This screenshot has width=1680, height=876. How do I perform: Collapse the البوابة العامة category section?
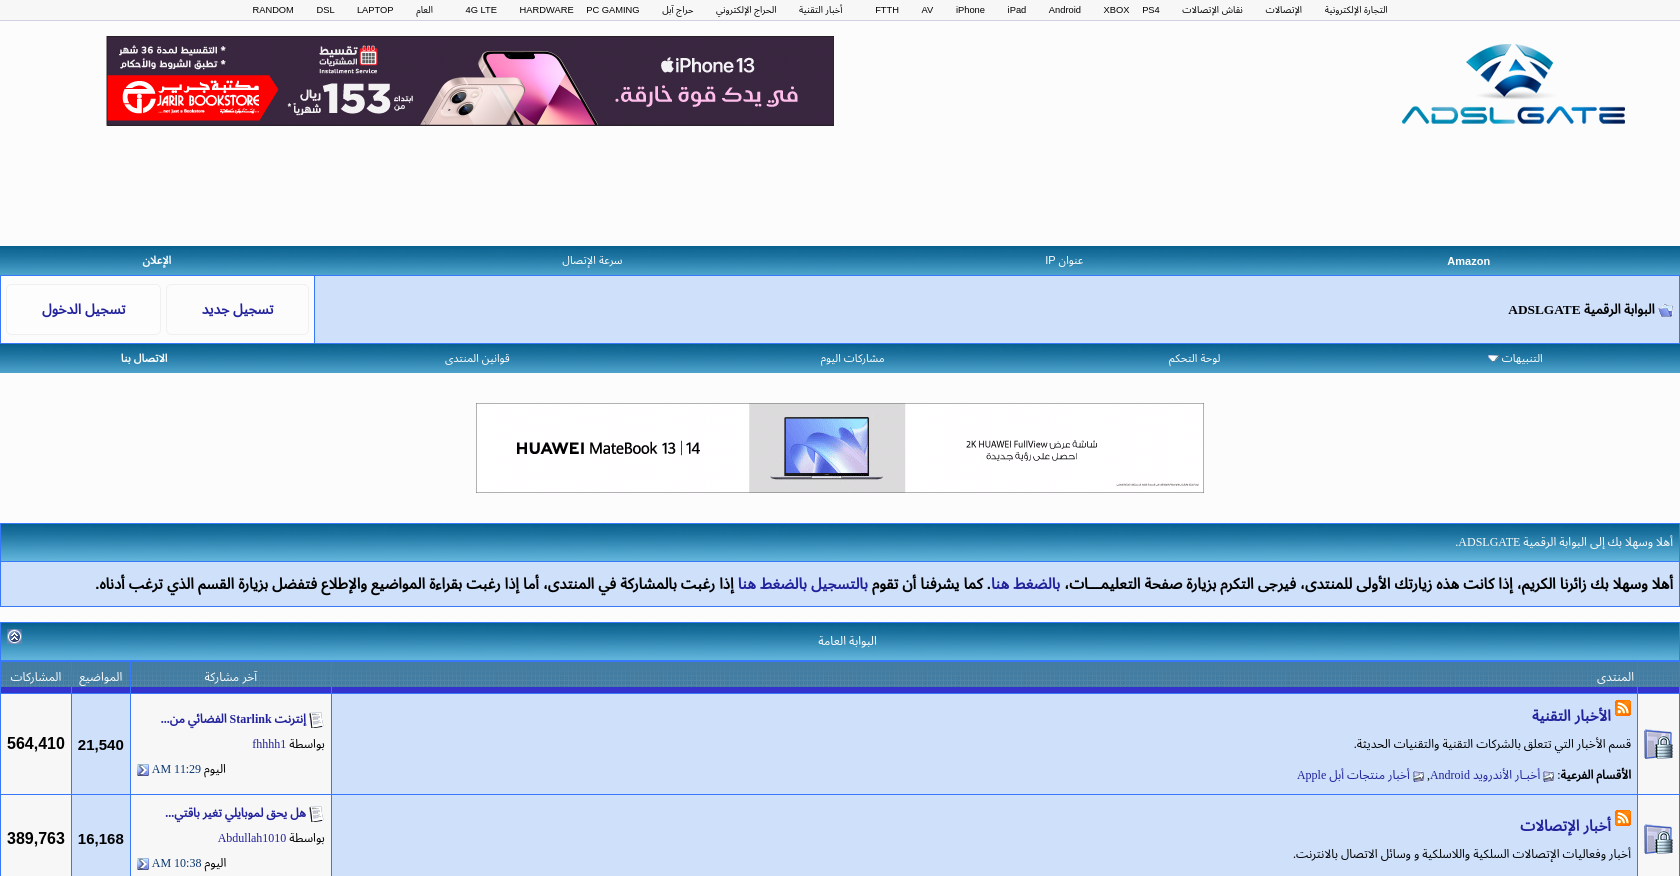pos(14,636)
